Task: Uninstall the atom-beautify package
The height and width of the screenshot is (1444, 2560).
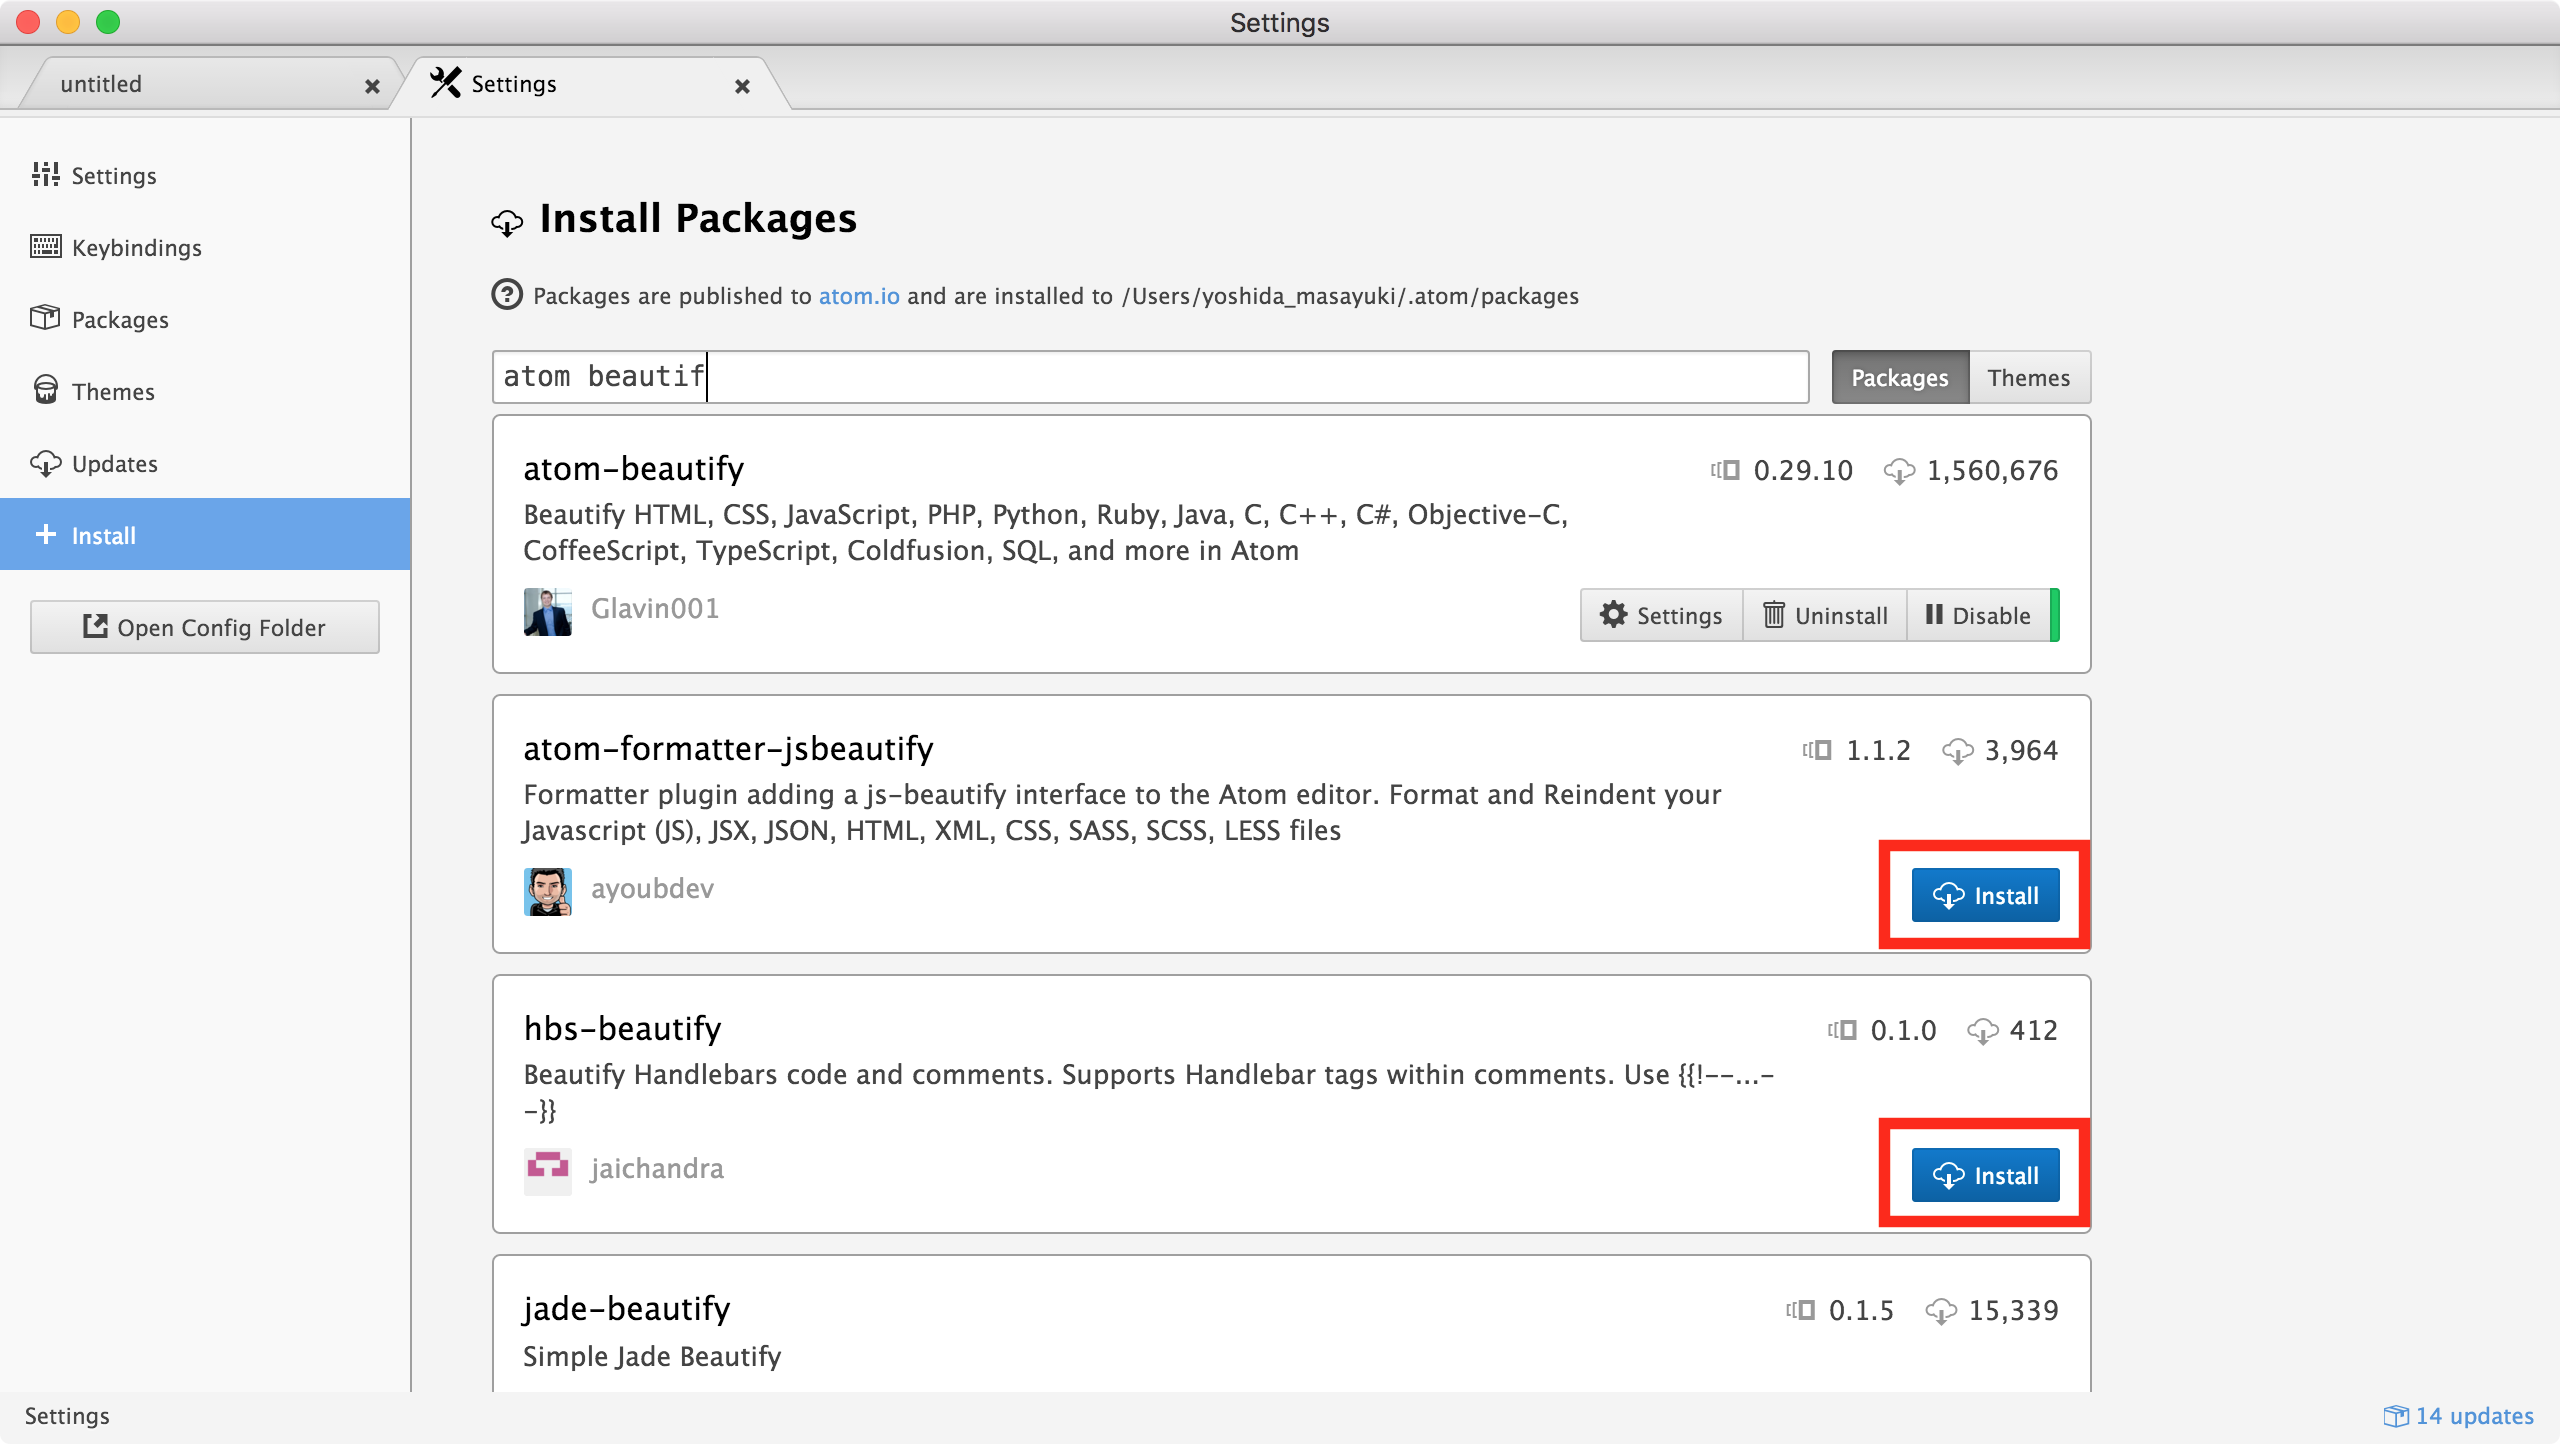Action: 1825,615
